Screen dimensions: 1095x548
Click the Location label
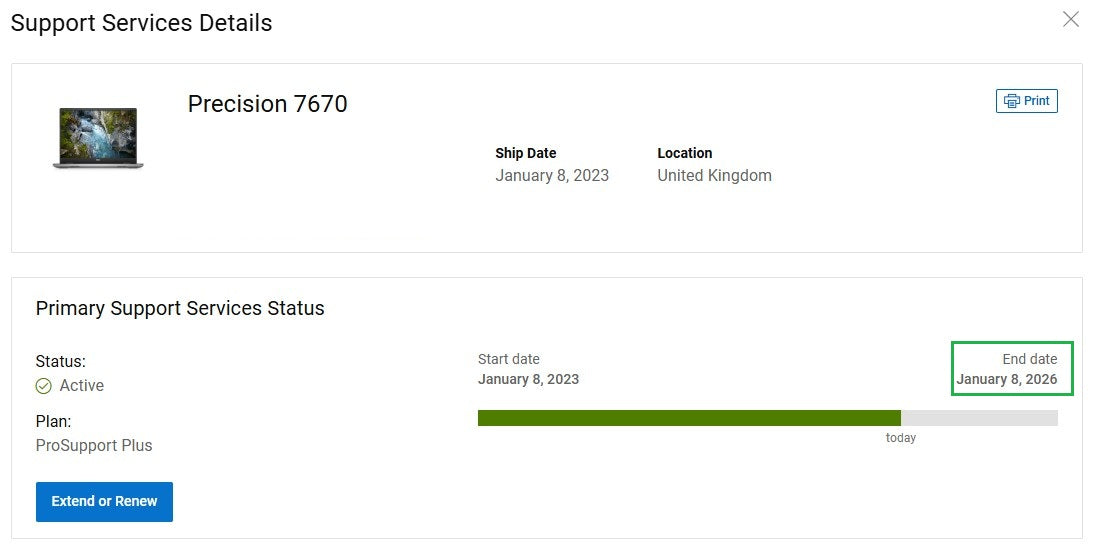pos(684,153)
